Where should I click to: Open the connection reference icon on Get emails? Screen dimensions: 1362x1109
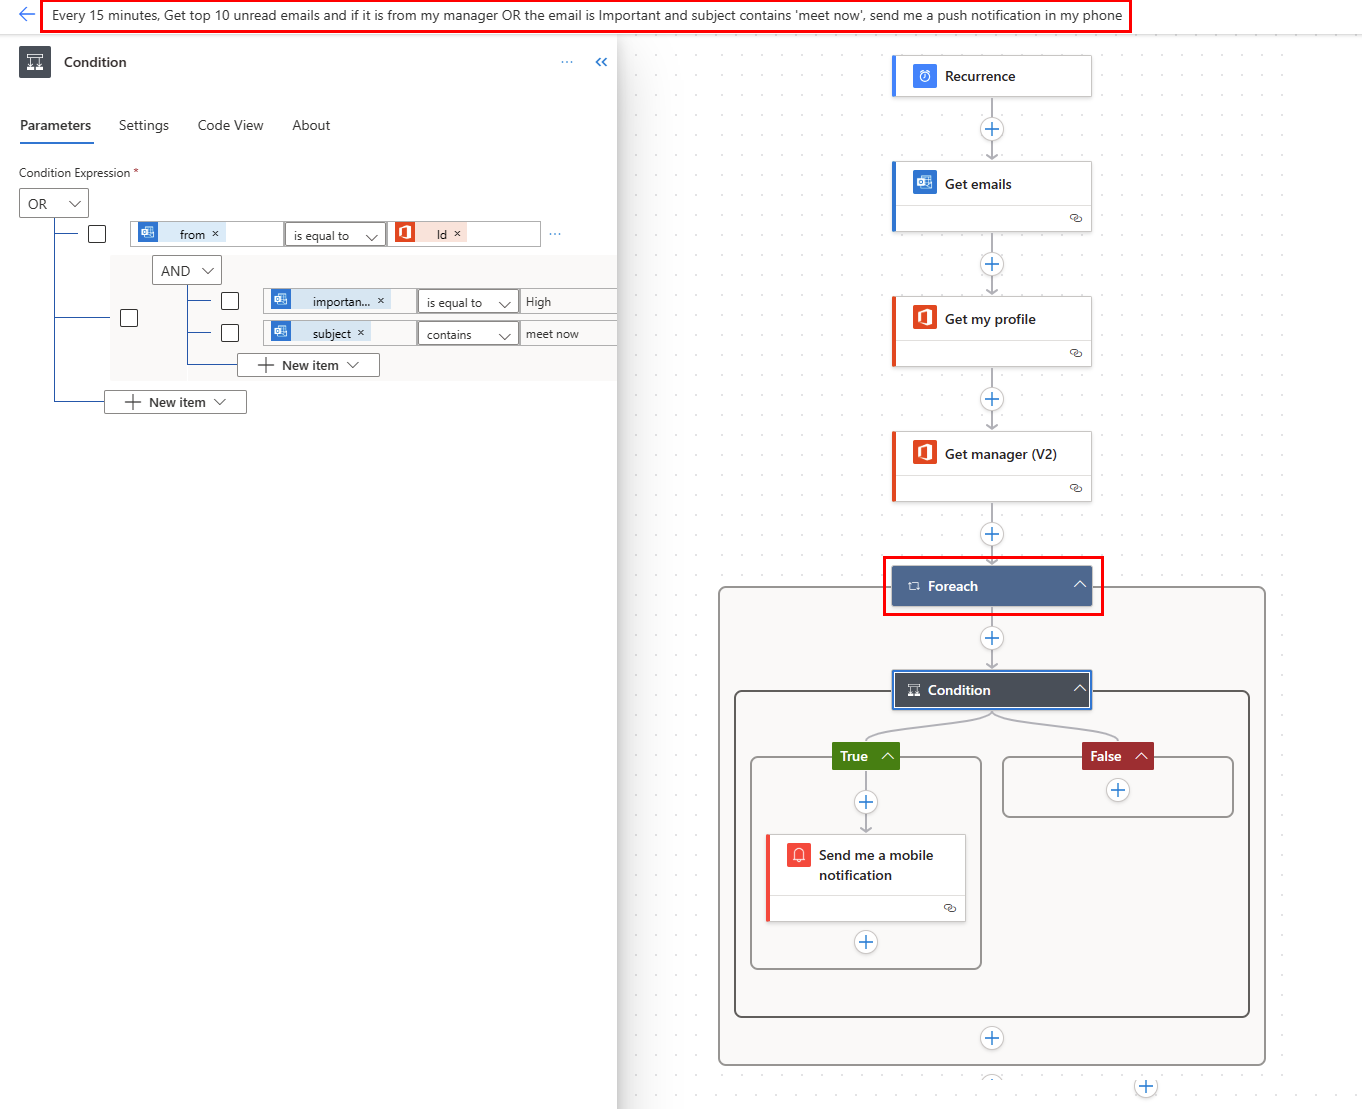(x=1075, y=218)
